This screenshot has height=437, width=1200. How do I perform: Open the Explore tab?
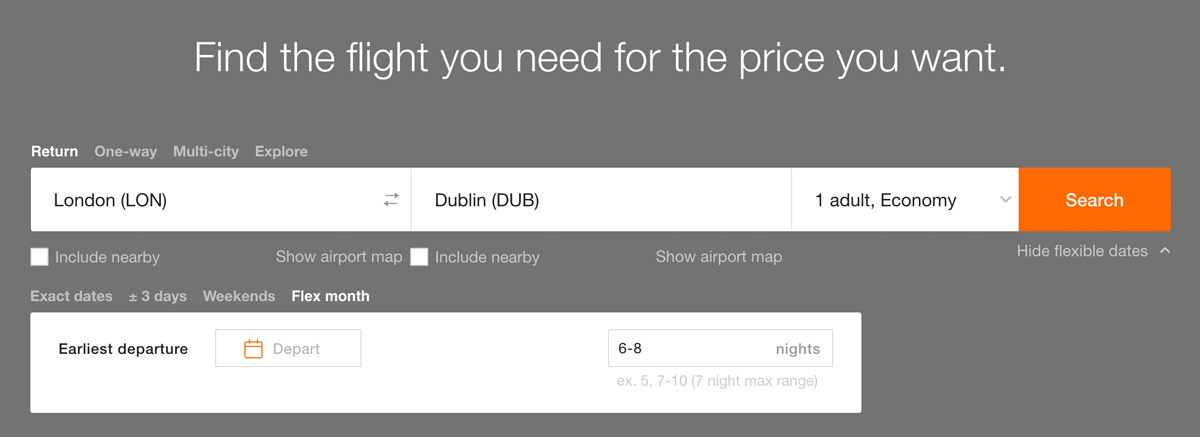(281, 152)
